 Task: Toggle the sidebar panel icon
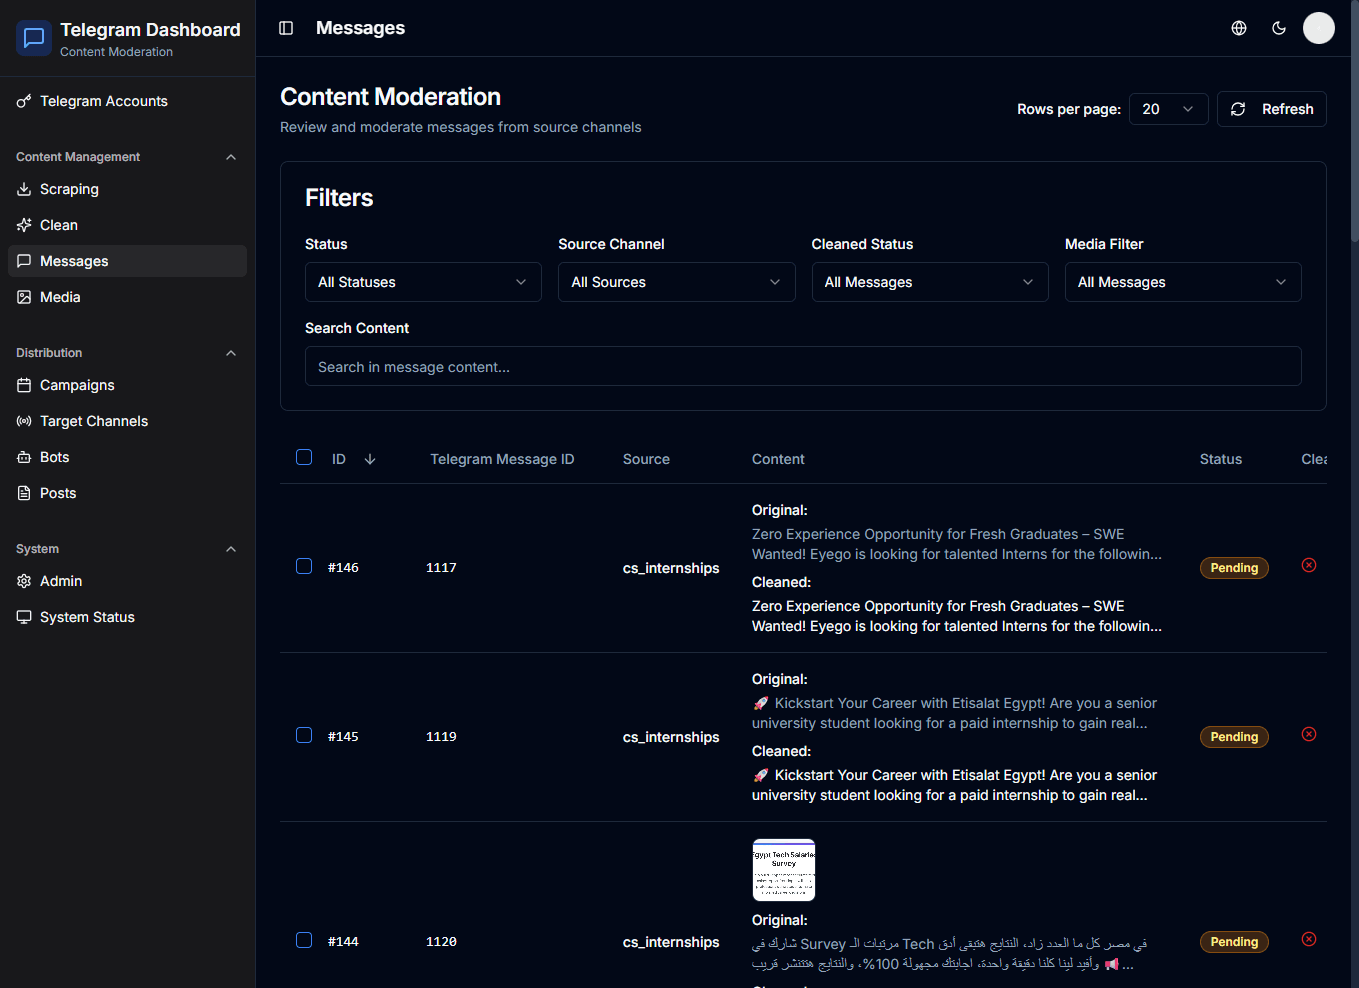click(x=286, y=28)
